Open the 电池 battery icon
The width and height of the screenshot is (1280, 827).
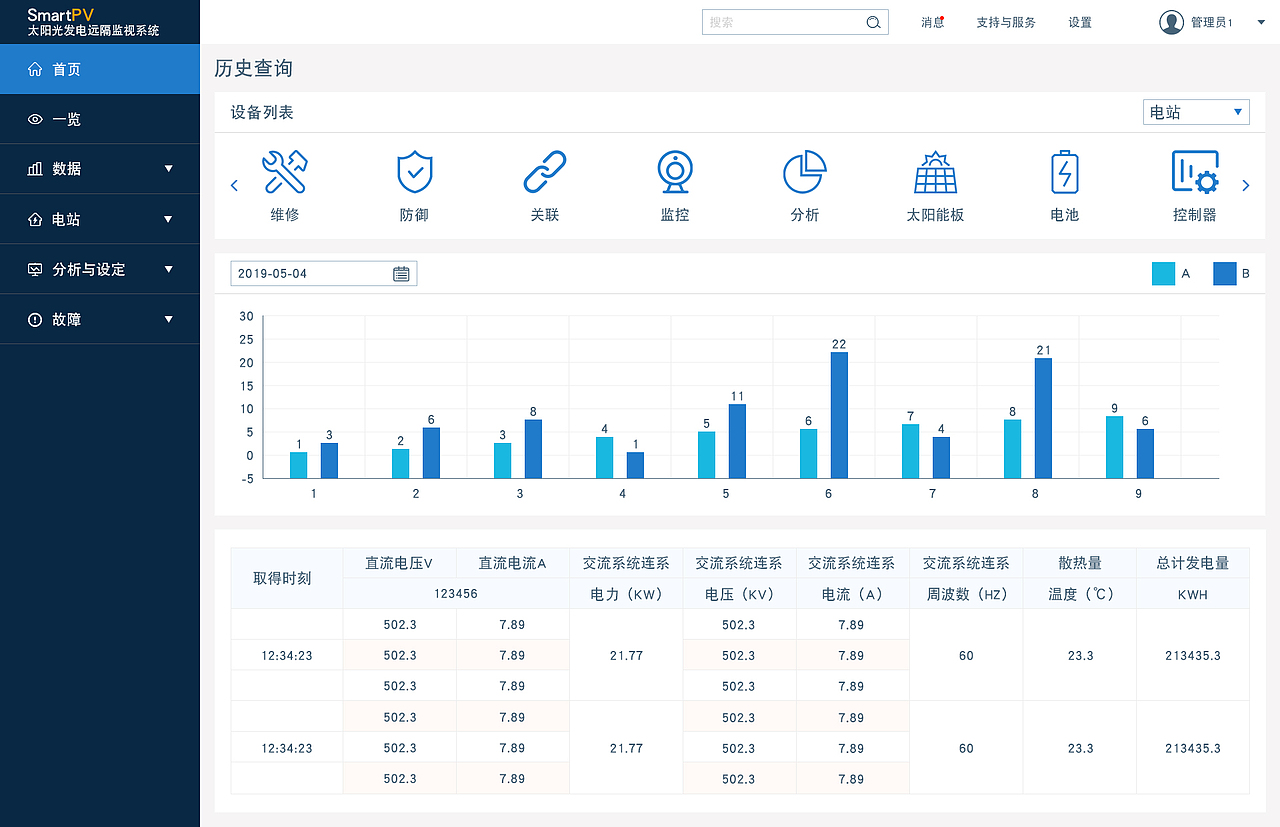[1065, 172]
